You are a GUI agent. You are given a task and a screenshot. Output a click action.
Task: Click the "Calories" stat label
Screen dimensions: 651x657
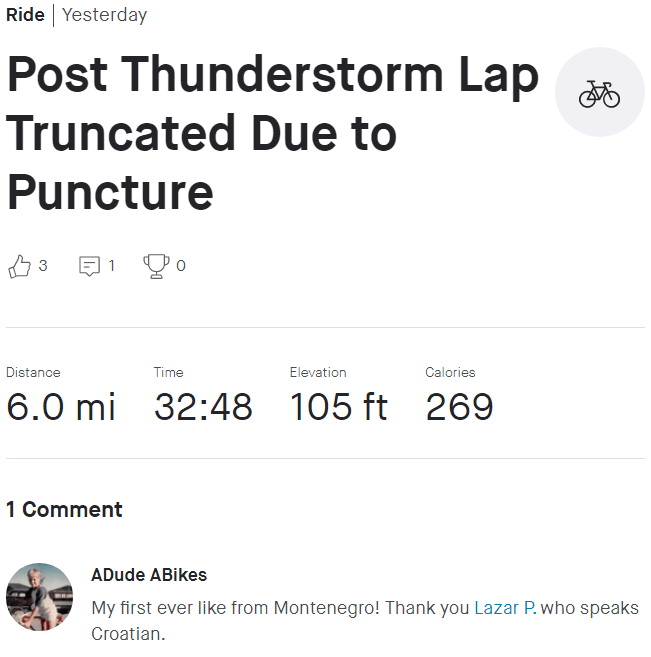[450, 372]
